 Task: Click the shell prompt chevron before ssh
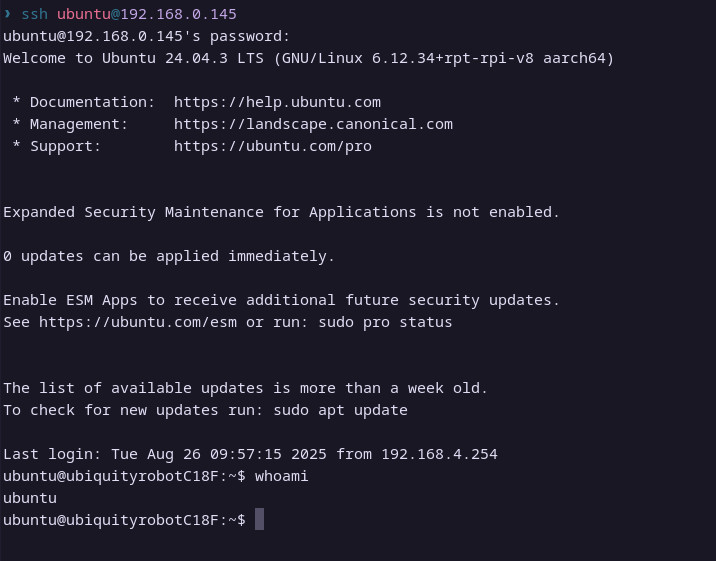click(x=8, y=14)
